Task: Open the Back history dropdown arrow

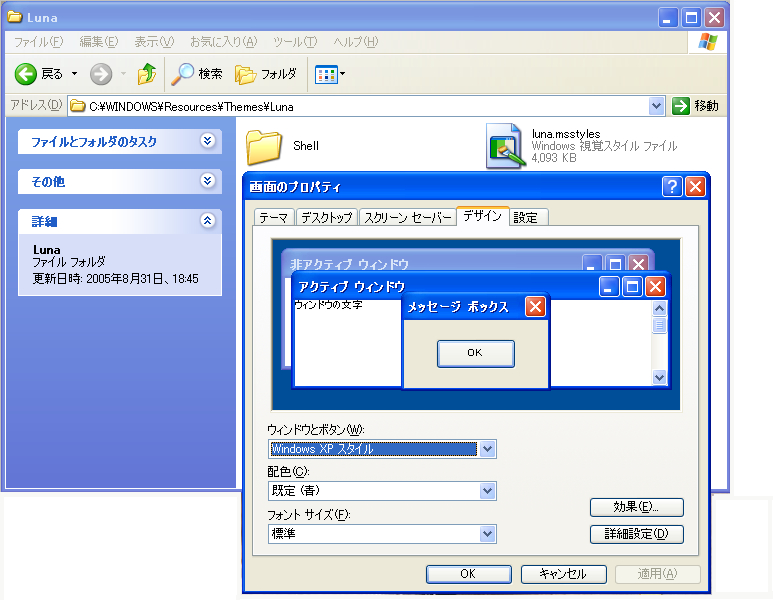Action: click(74, 74)
